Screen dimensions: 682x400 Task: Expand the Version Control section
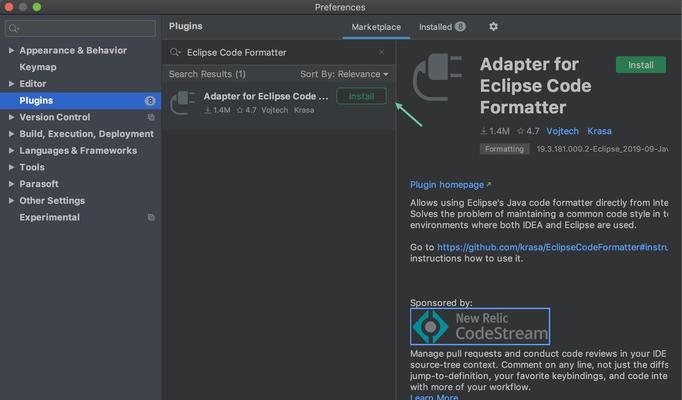11,117
